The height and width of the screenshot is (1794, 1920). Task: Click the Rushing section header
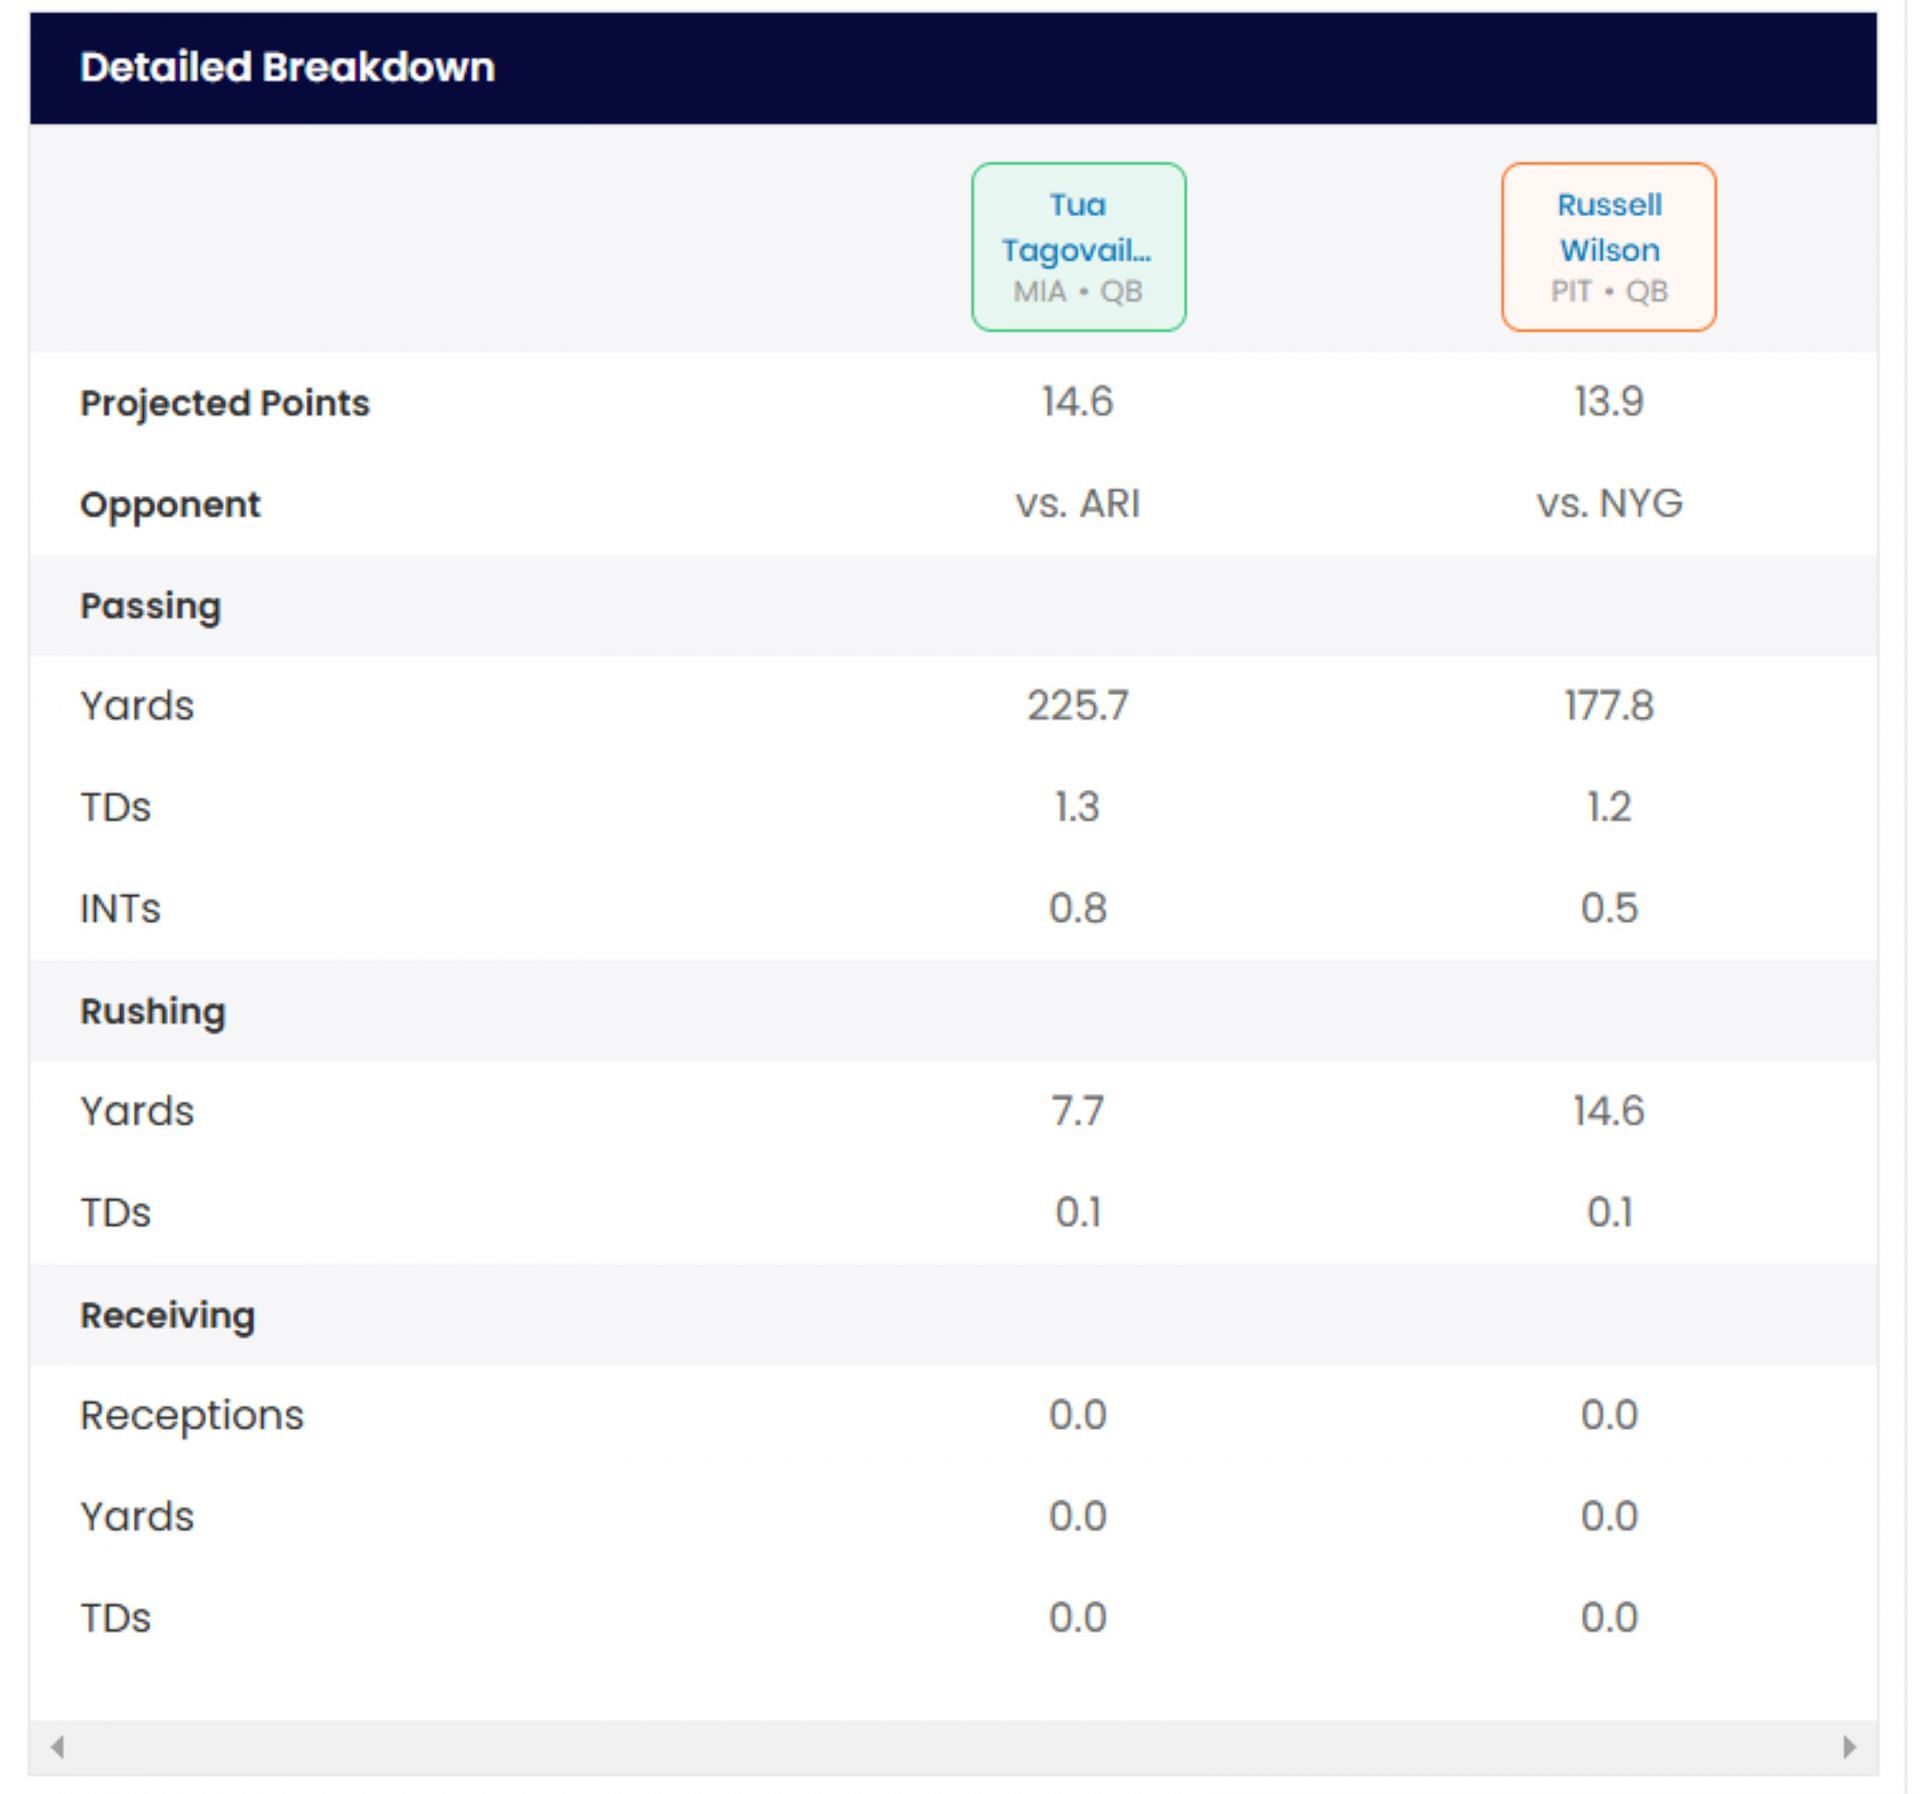click(x=153, y=1011)
